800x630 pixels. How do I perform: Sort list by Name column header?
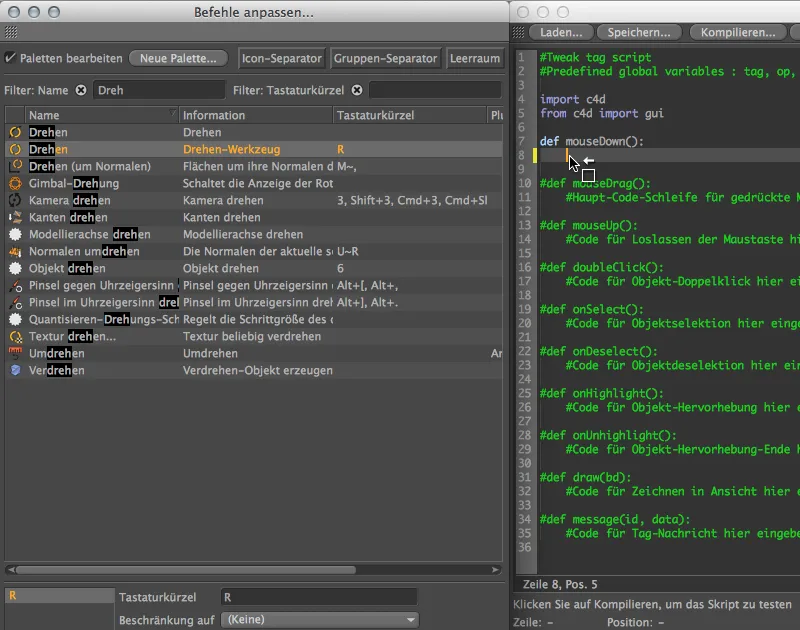pos(101,115)
